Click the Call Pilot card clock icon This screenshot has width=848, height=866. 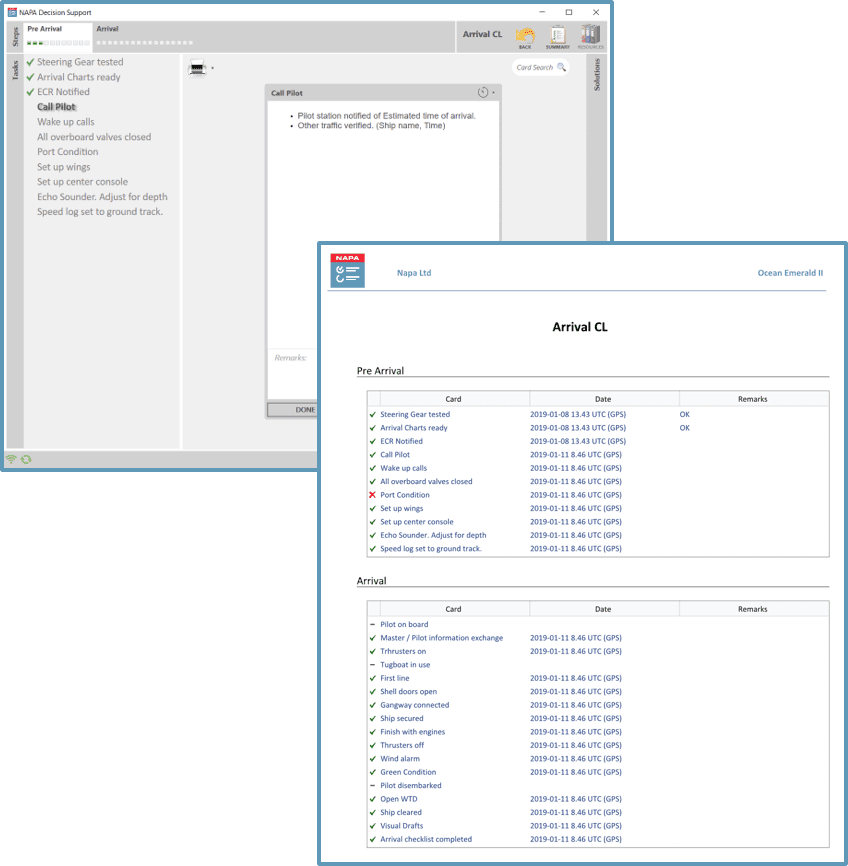tap(483, 92)
